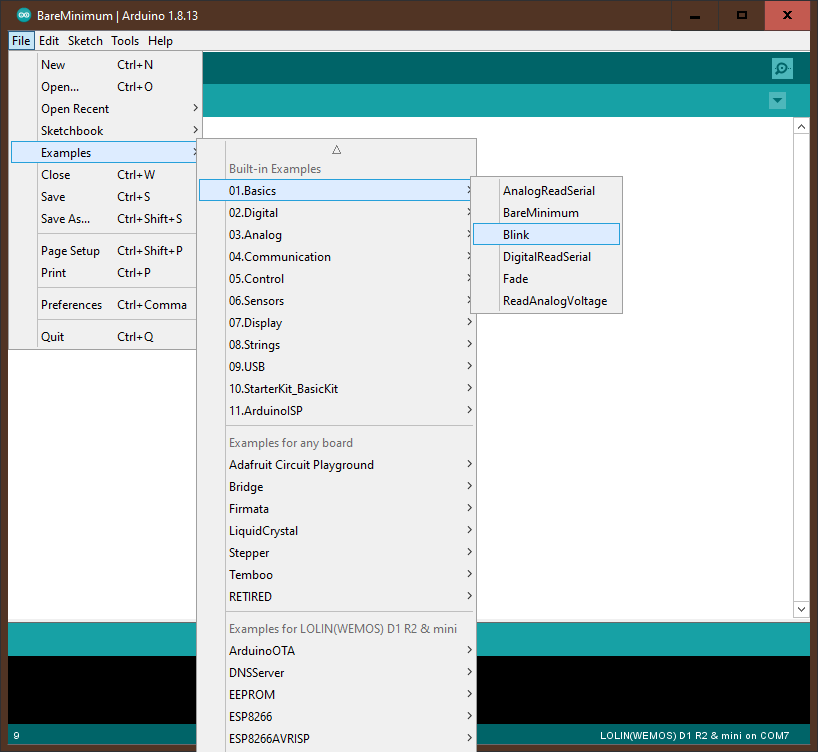Expand the 01.Basics examples

pyautogui.click(x=336, y=190)
